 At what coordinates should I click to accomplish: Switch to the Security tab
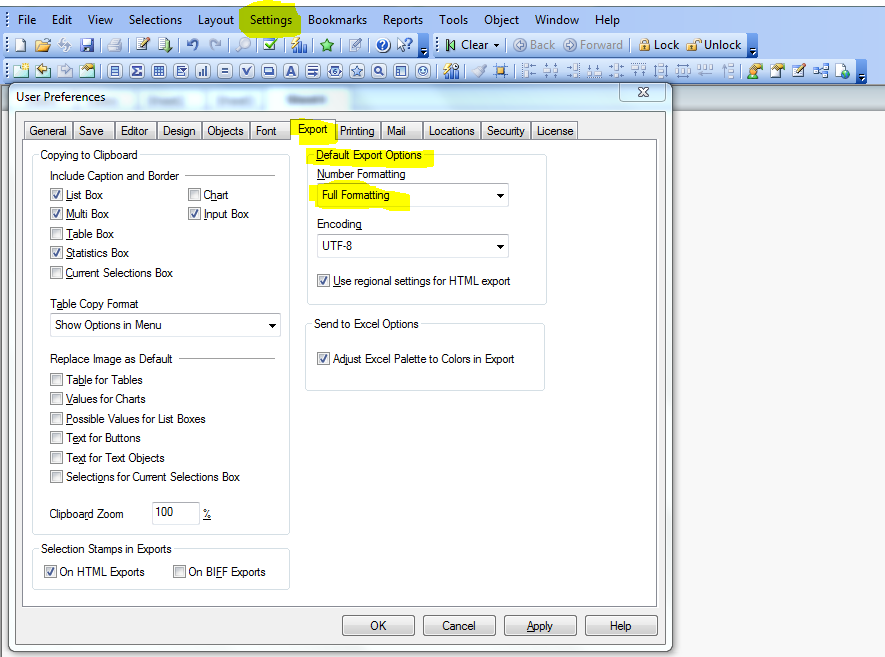[506, 131]
